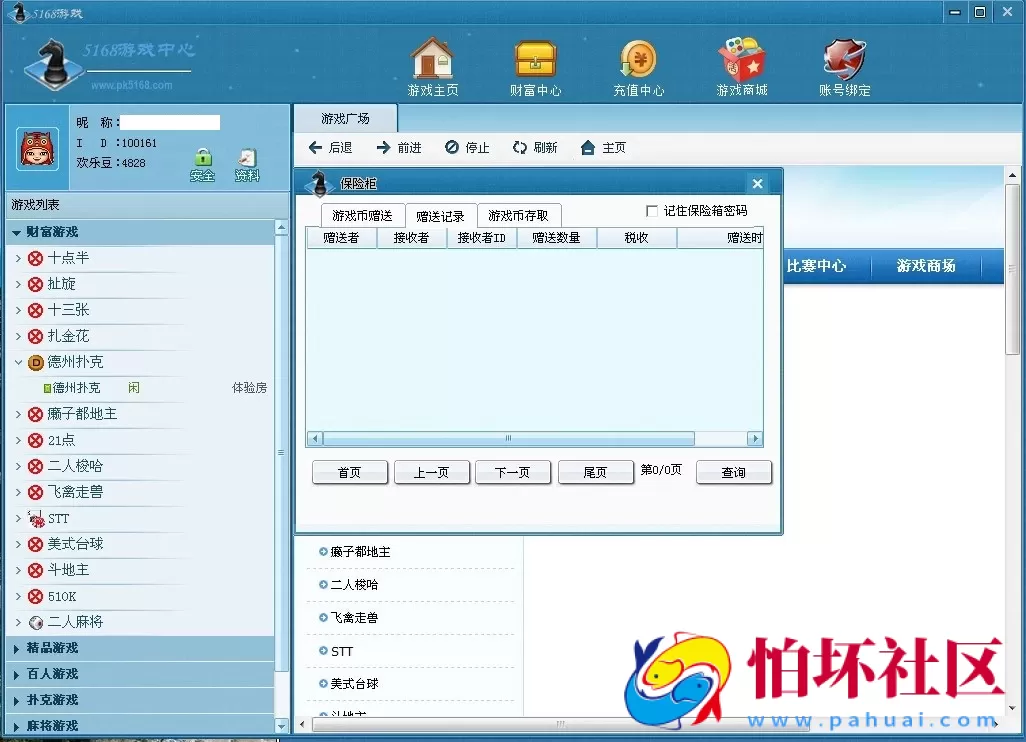
Task: Collapse the 德州扑克 tree node
Action: click(x=19, y=362)
